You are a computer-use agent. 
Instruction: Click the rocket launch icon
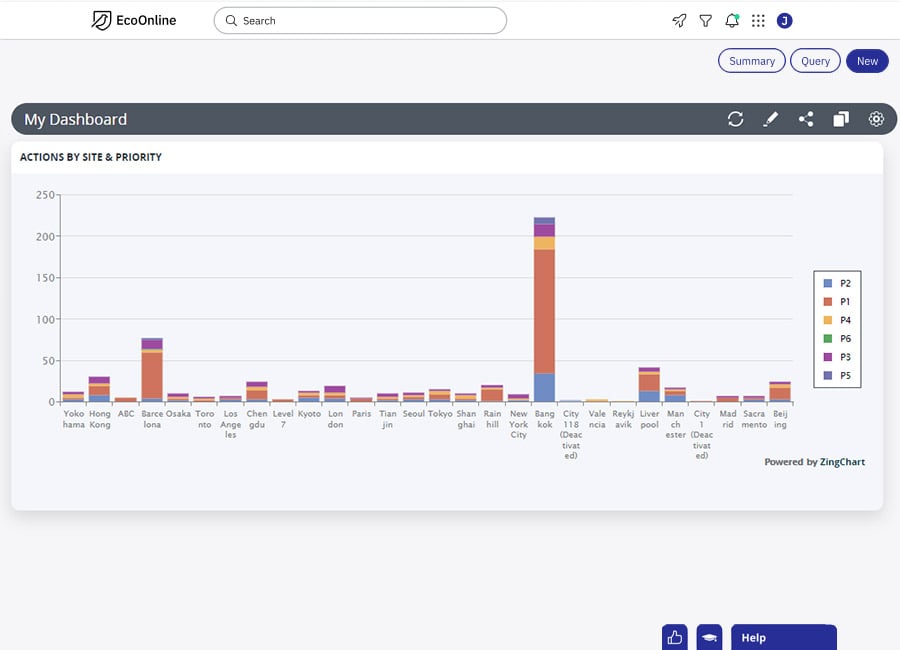679,20
